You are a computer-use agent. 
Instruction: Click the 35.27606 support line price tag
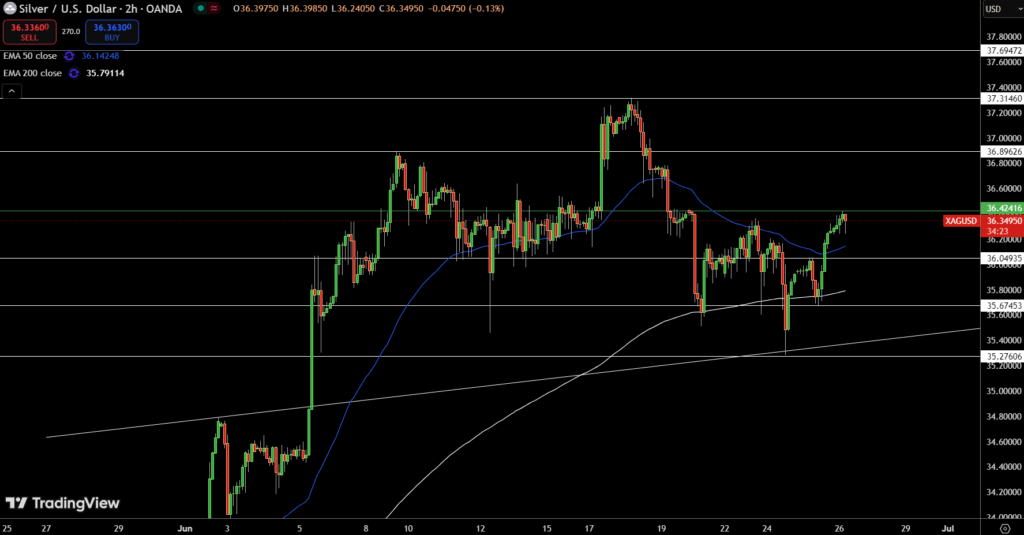click(x=1003, y=356)
